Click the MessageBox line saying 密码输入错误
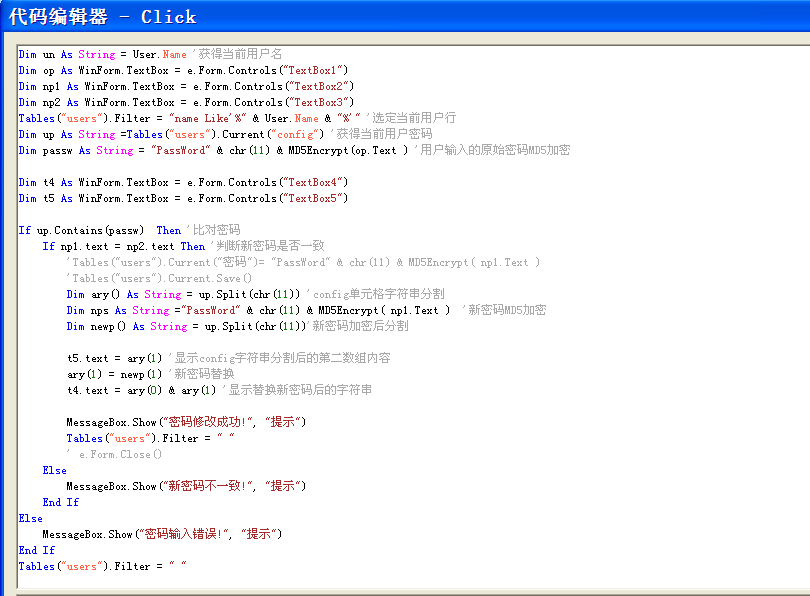 coord(162,535)
